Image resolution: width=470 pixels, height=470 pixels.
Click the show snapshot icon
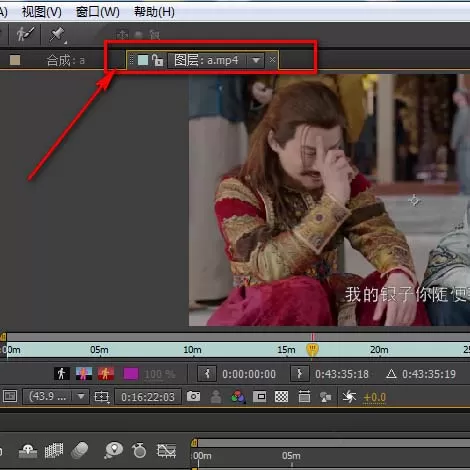pos(216,397)
